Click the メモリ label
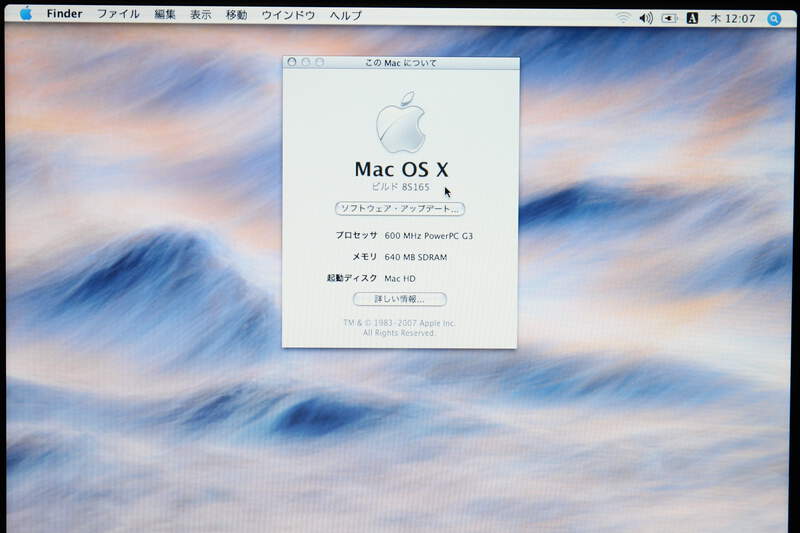This screenshot has width=800, height=533. click(365, 257)
